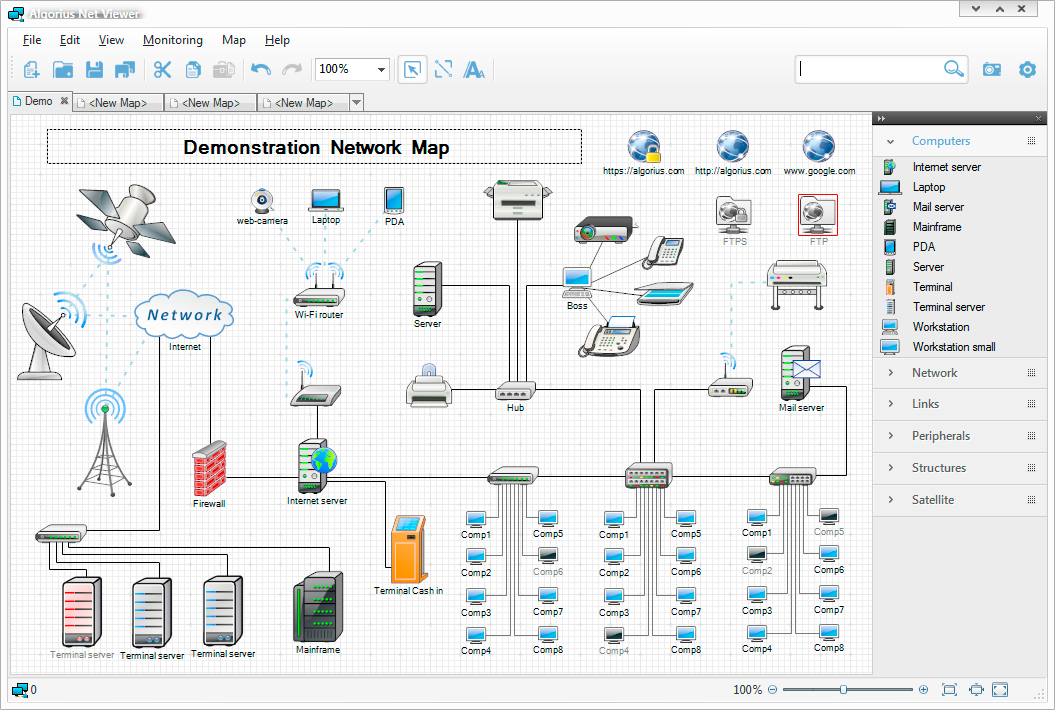Open the zoom percentage dropdown

pos(381,70)
